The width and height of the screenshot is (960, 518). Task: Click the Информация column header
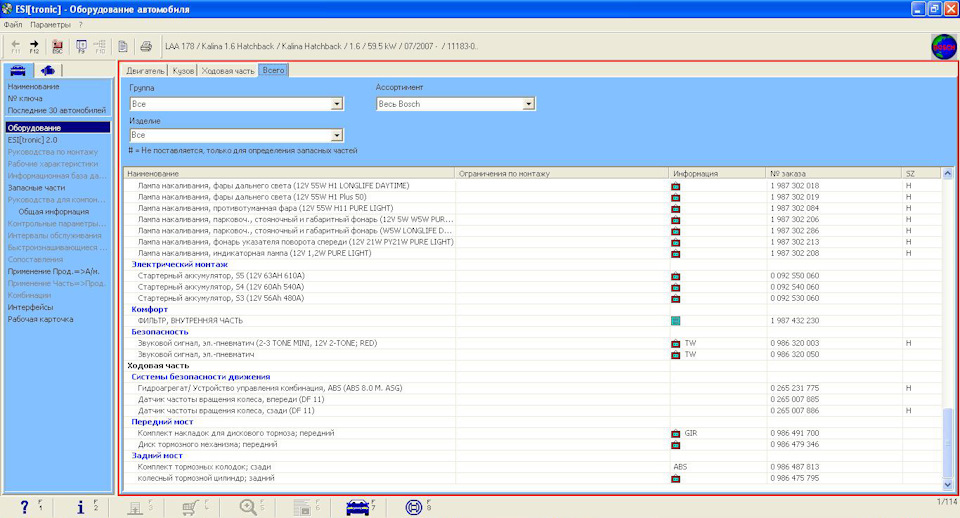click(717, 174)
